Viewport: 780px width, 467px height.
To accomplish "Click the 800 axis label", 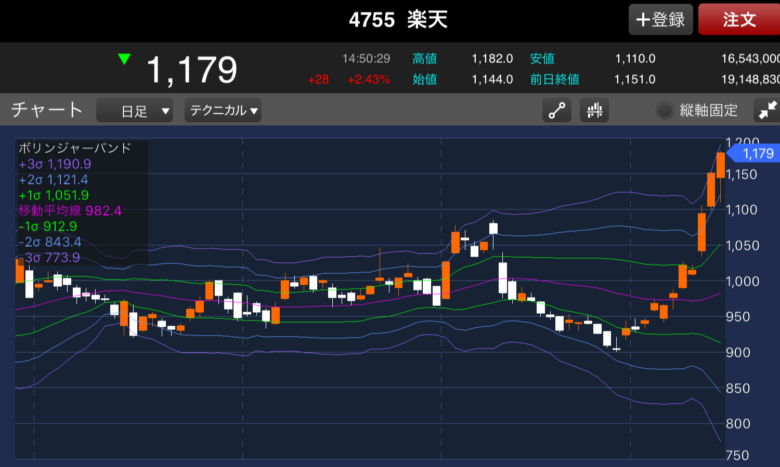I will [x=737, y=424].
